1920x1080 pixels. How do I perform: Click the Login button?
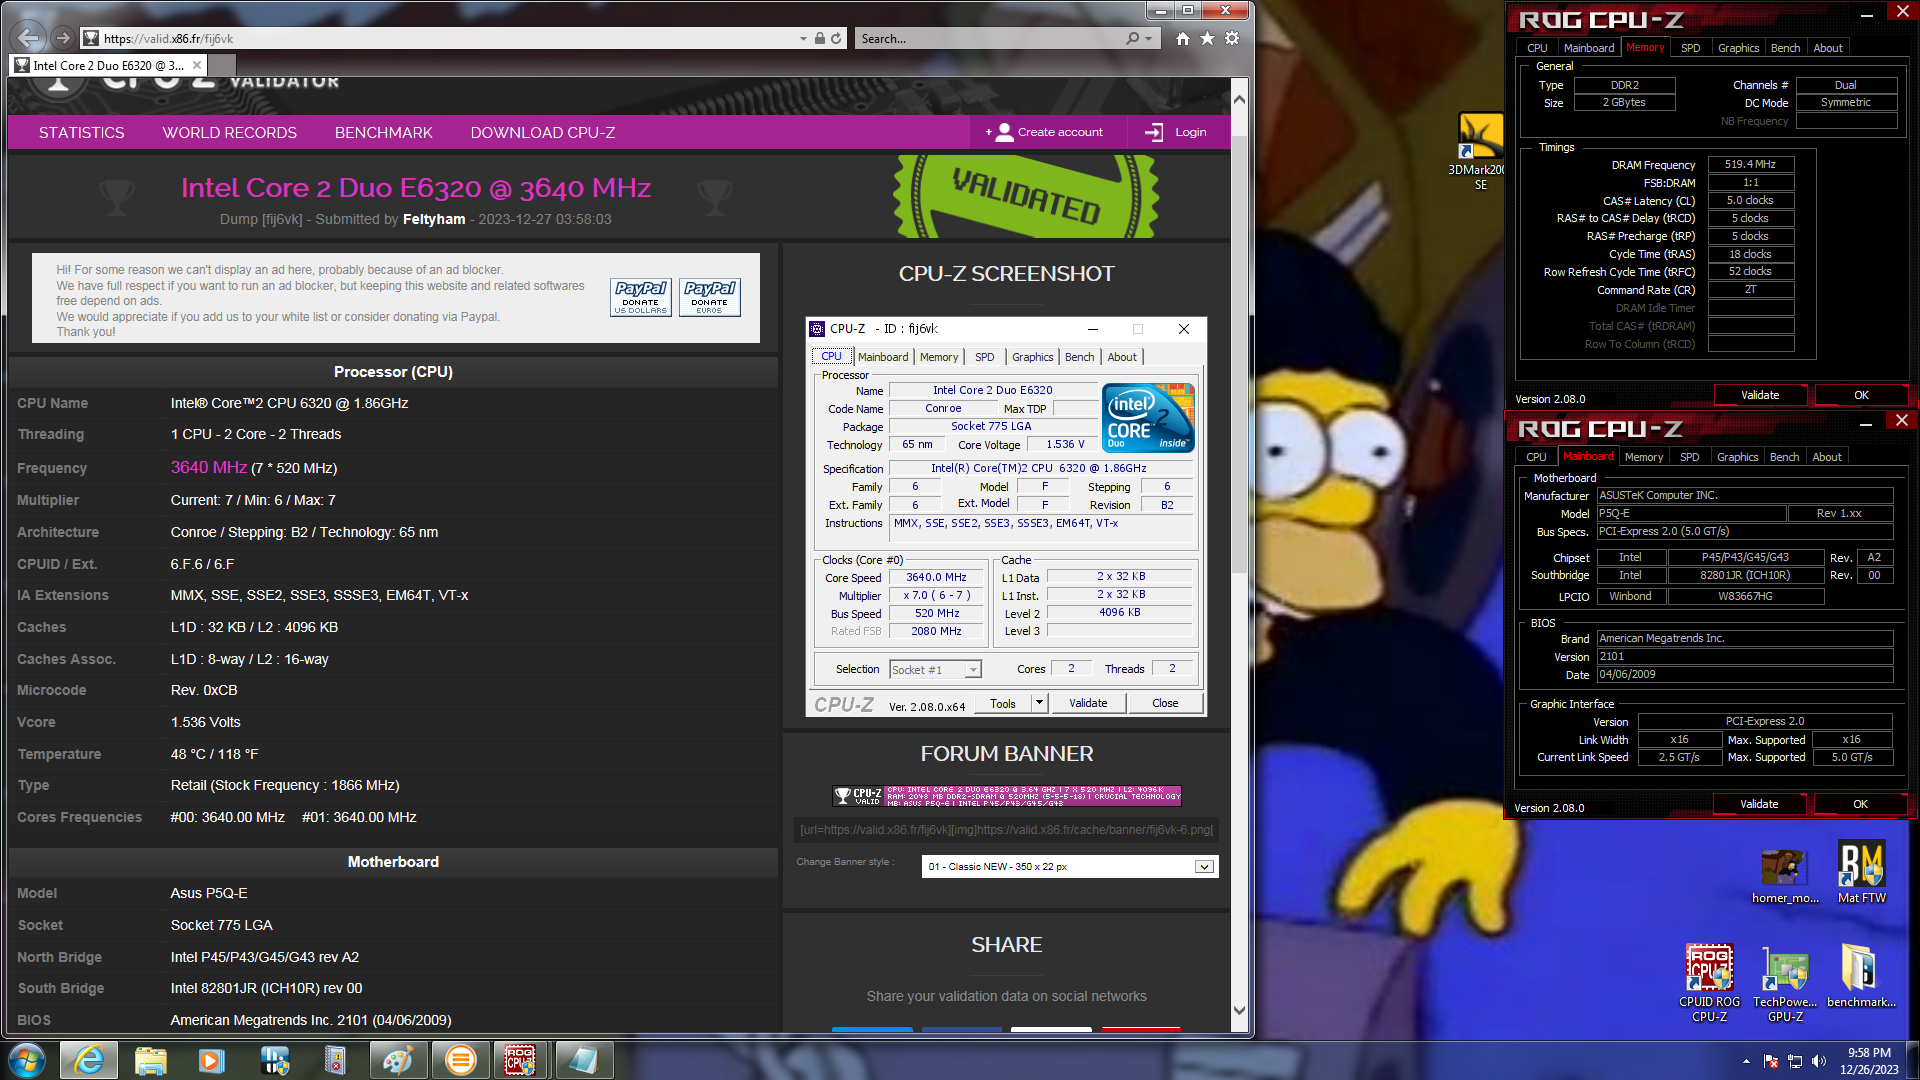(x=1178, y=132)
